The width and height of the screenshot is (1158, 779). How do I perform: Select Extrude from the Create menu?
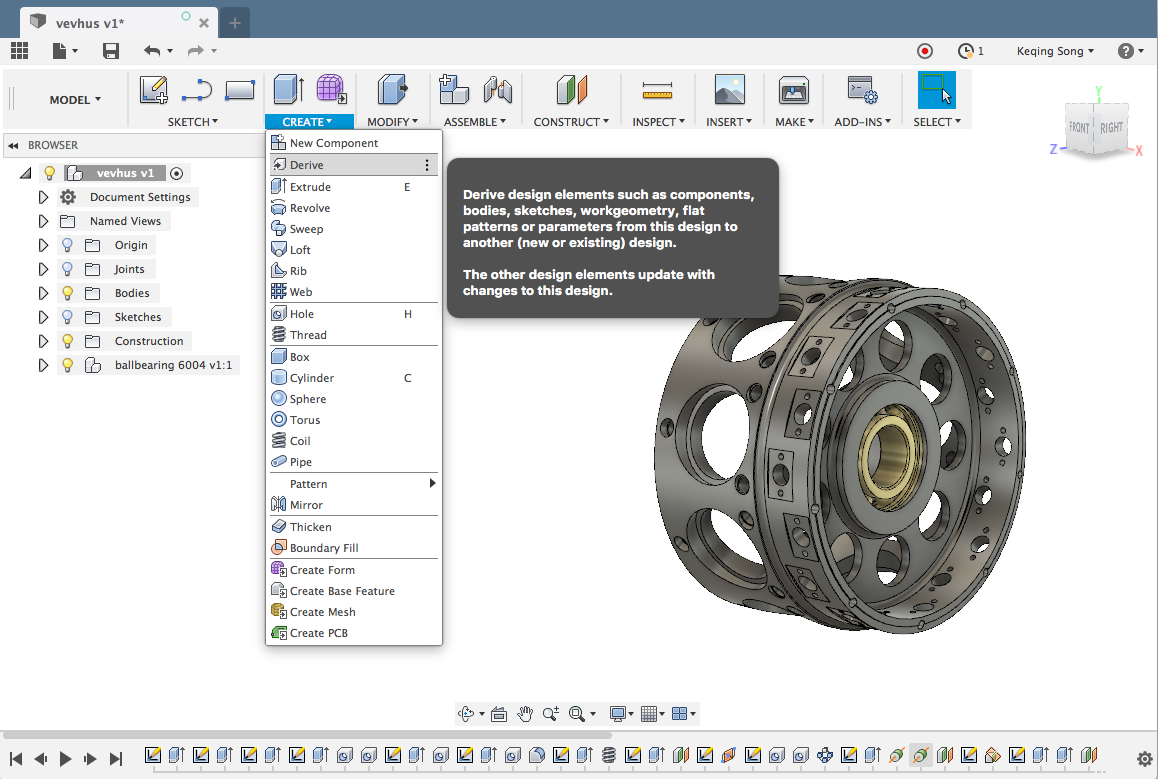click(x=310, y=187)
